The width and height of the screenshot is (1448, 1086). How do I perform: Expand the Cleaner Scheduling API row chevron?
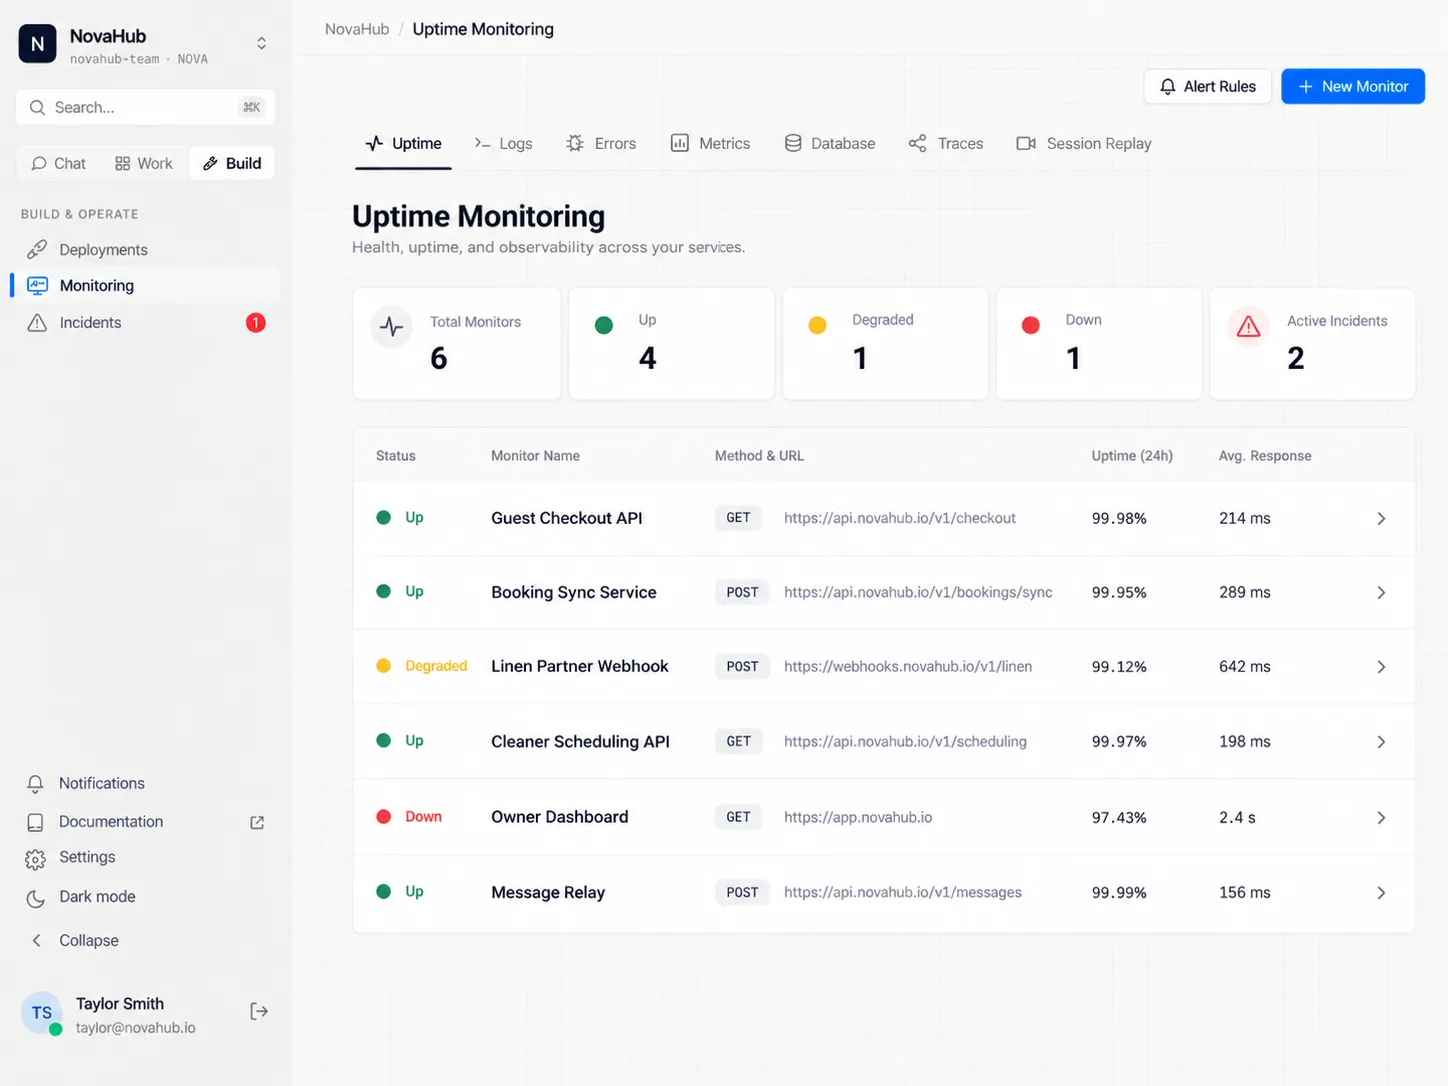(x=1381, y=741)
